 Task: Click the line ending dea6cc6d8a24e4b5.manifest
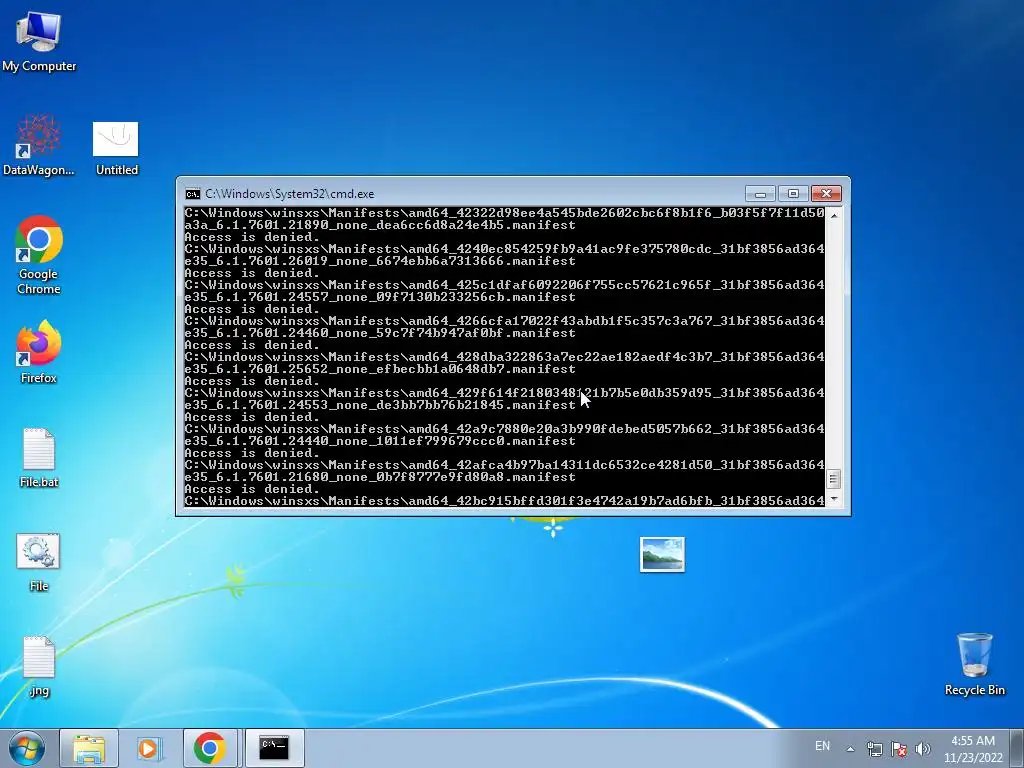380,225
